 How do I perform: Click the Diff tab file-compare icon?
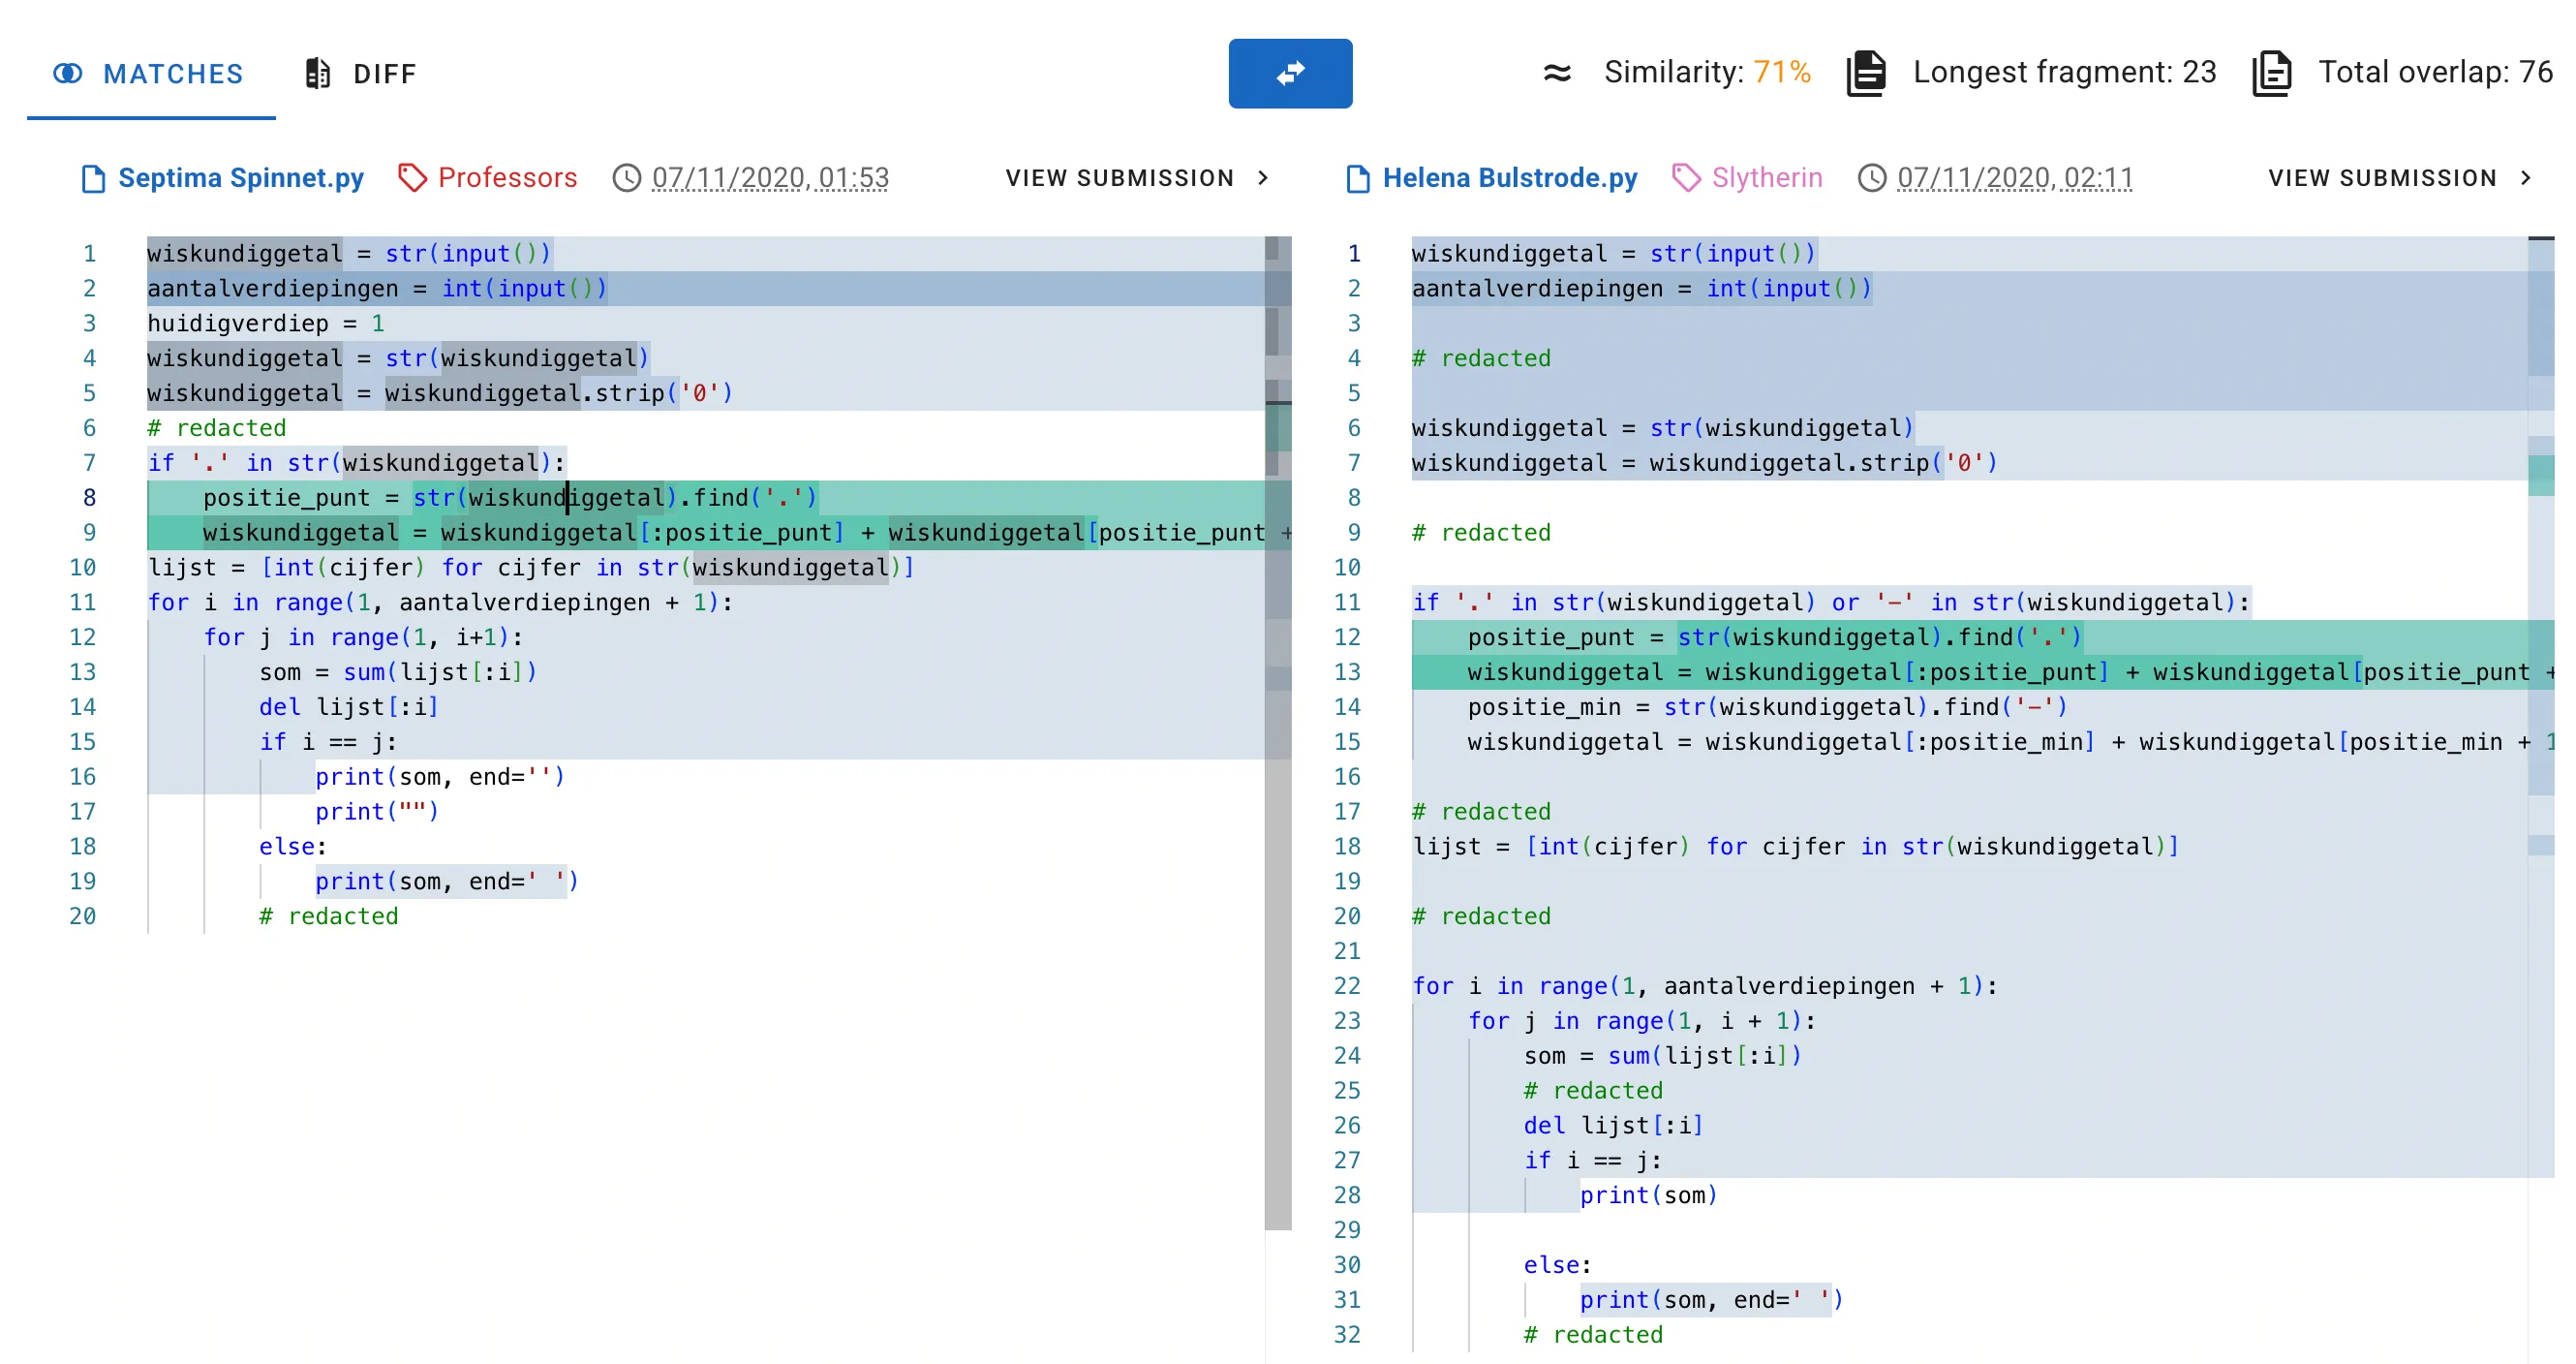click(x=317, y=73)
